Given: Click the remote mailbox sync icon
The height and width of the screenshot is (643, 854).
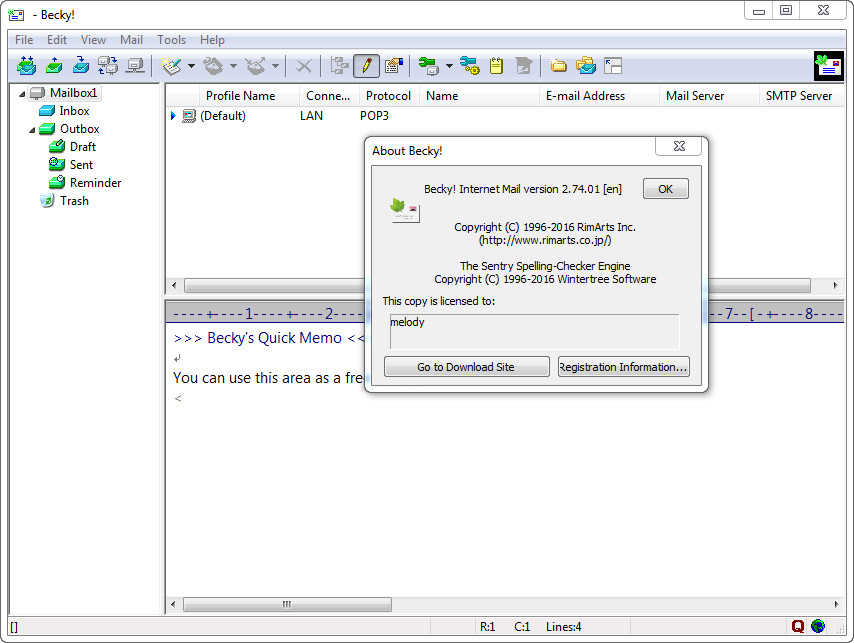Looking at the screenshot, I should coord(108,66).
